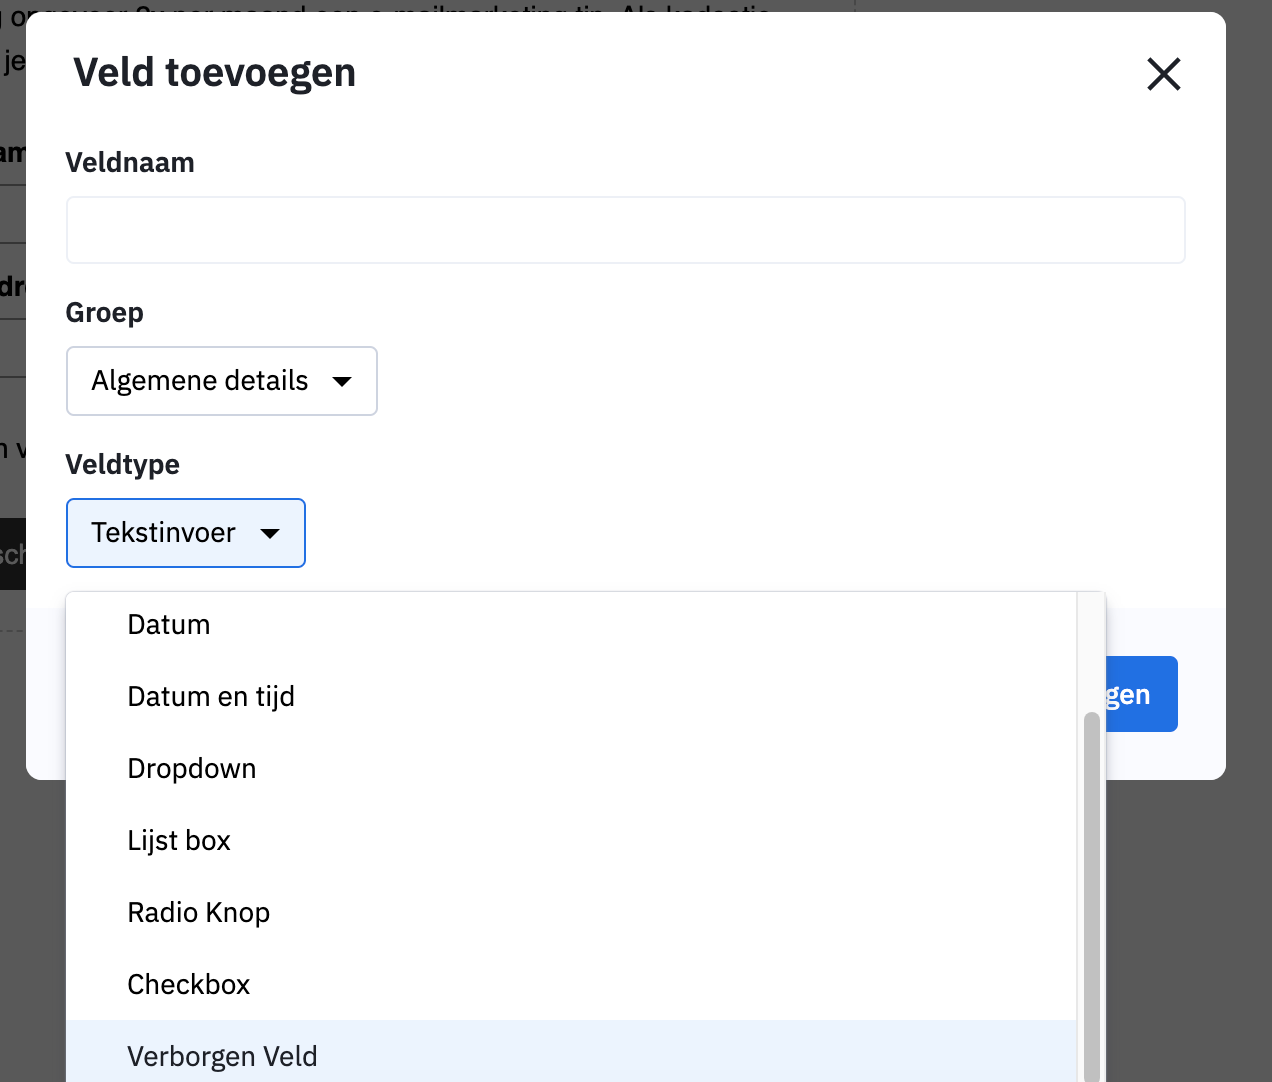Click the Veld toevoegen dialog title
Screen dimensions: 1272x1082
215,73
